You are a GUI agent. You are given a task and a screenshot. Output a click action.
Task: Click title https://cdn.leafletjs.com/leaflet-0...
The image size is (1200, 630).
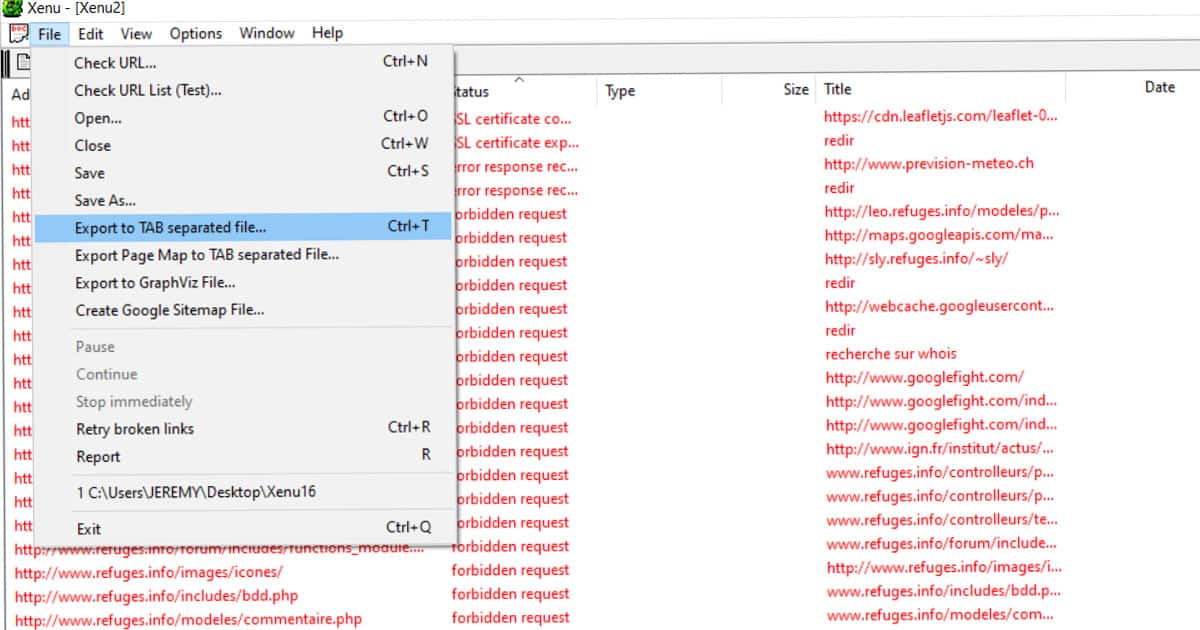940,116
